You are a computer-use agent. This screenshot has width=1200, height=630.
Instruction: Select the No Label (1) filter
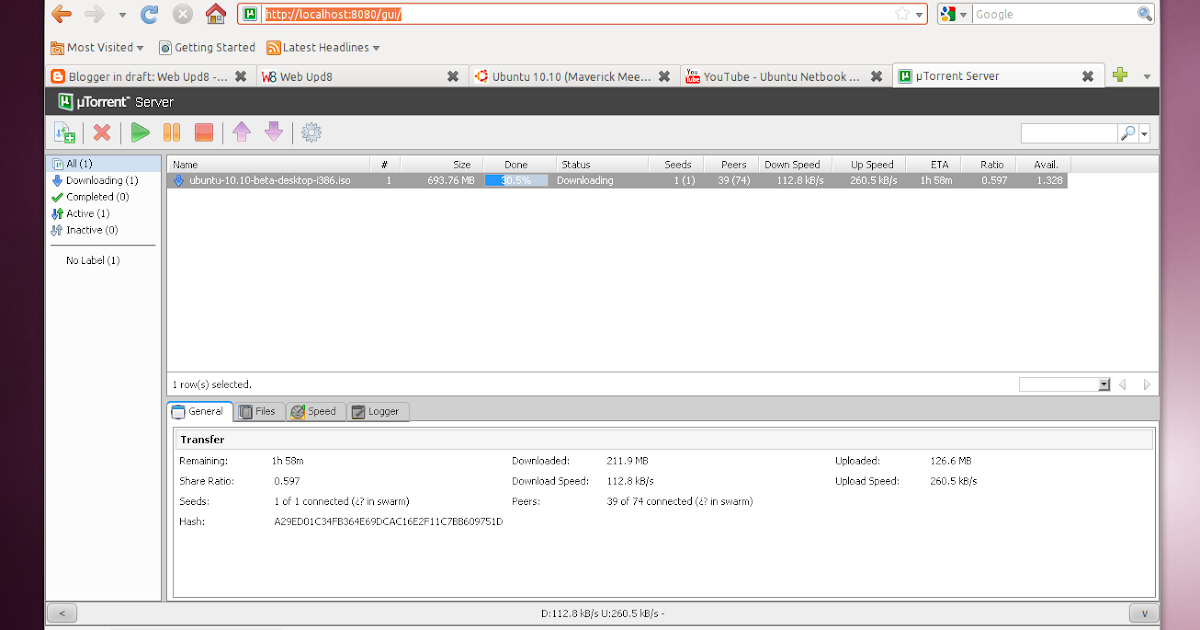pyautogui.click(x=93, y=260)
